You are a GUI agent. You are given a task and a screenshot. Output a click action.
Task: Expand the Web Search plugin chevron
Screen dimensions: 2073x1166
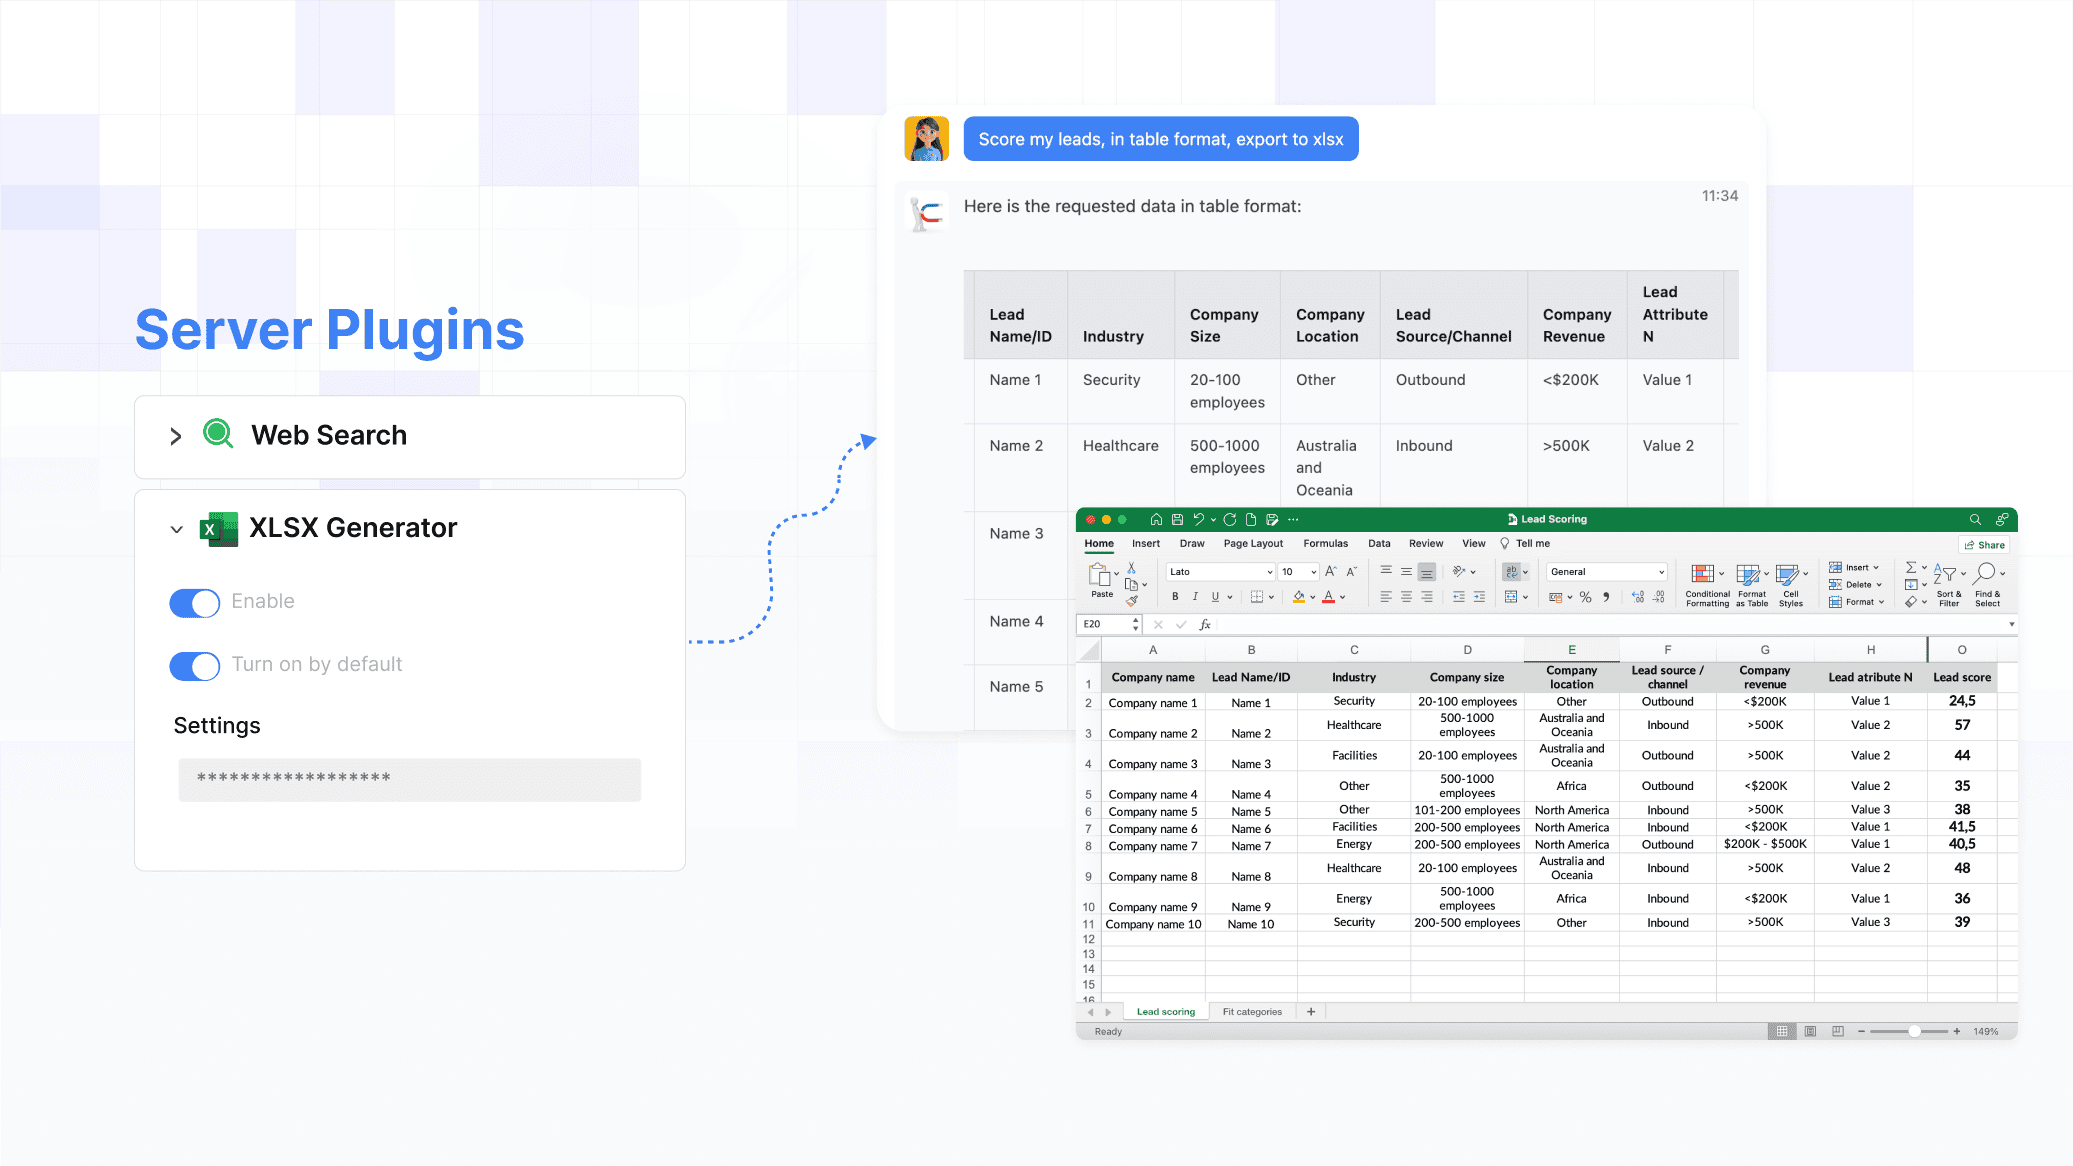pos(175,436)
